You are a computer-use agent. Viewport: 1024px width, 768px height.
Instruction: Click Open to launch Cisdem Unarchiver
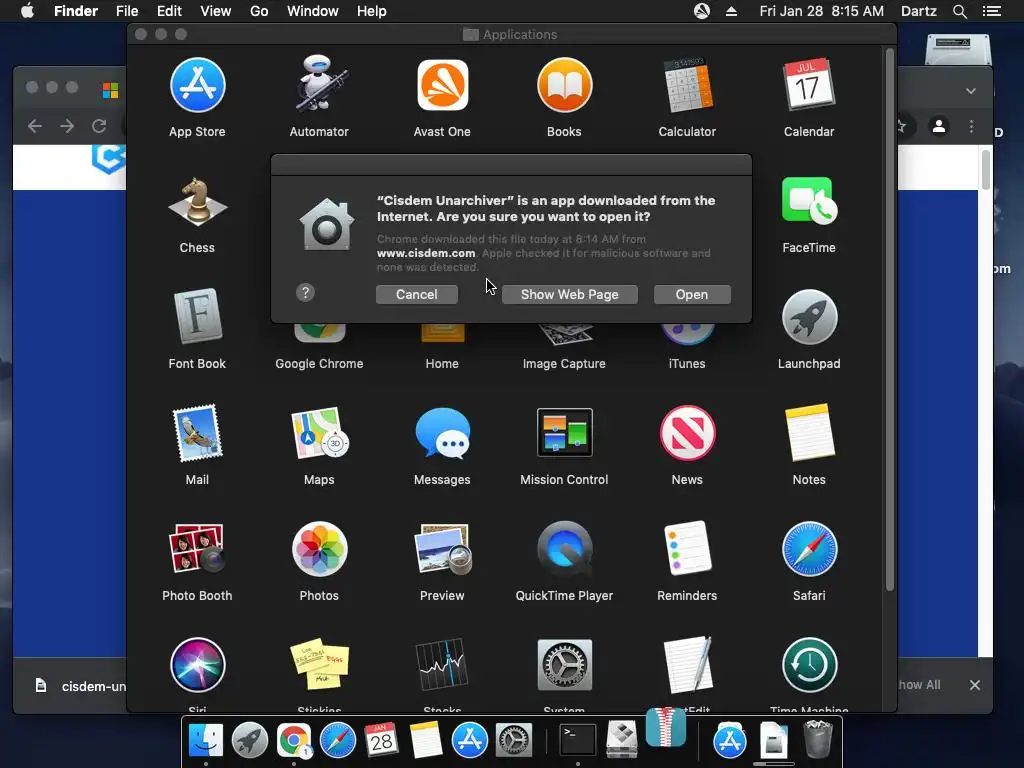(x=692, y=295)
